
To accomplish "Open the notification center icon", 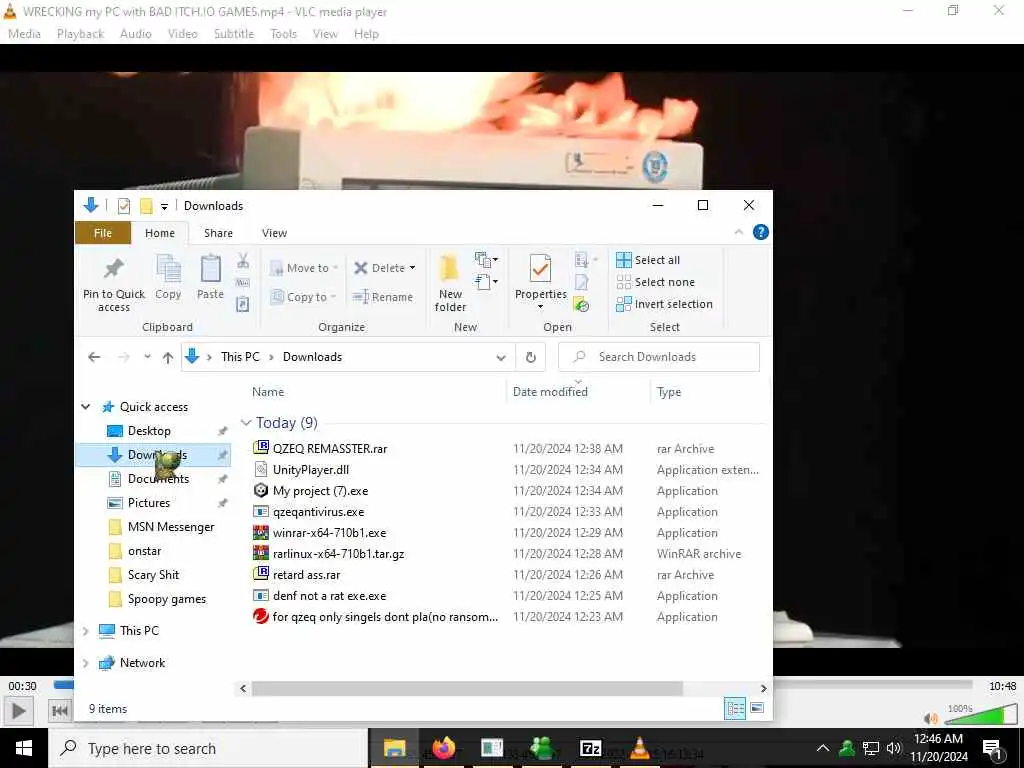I will 993,748.
